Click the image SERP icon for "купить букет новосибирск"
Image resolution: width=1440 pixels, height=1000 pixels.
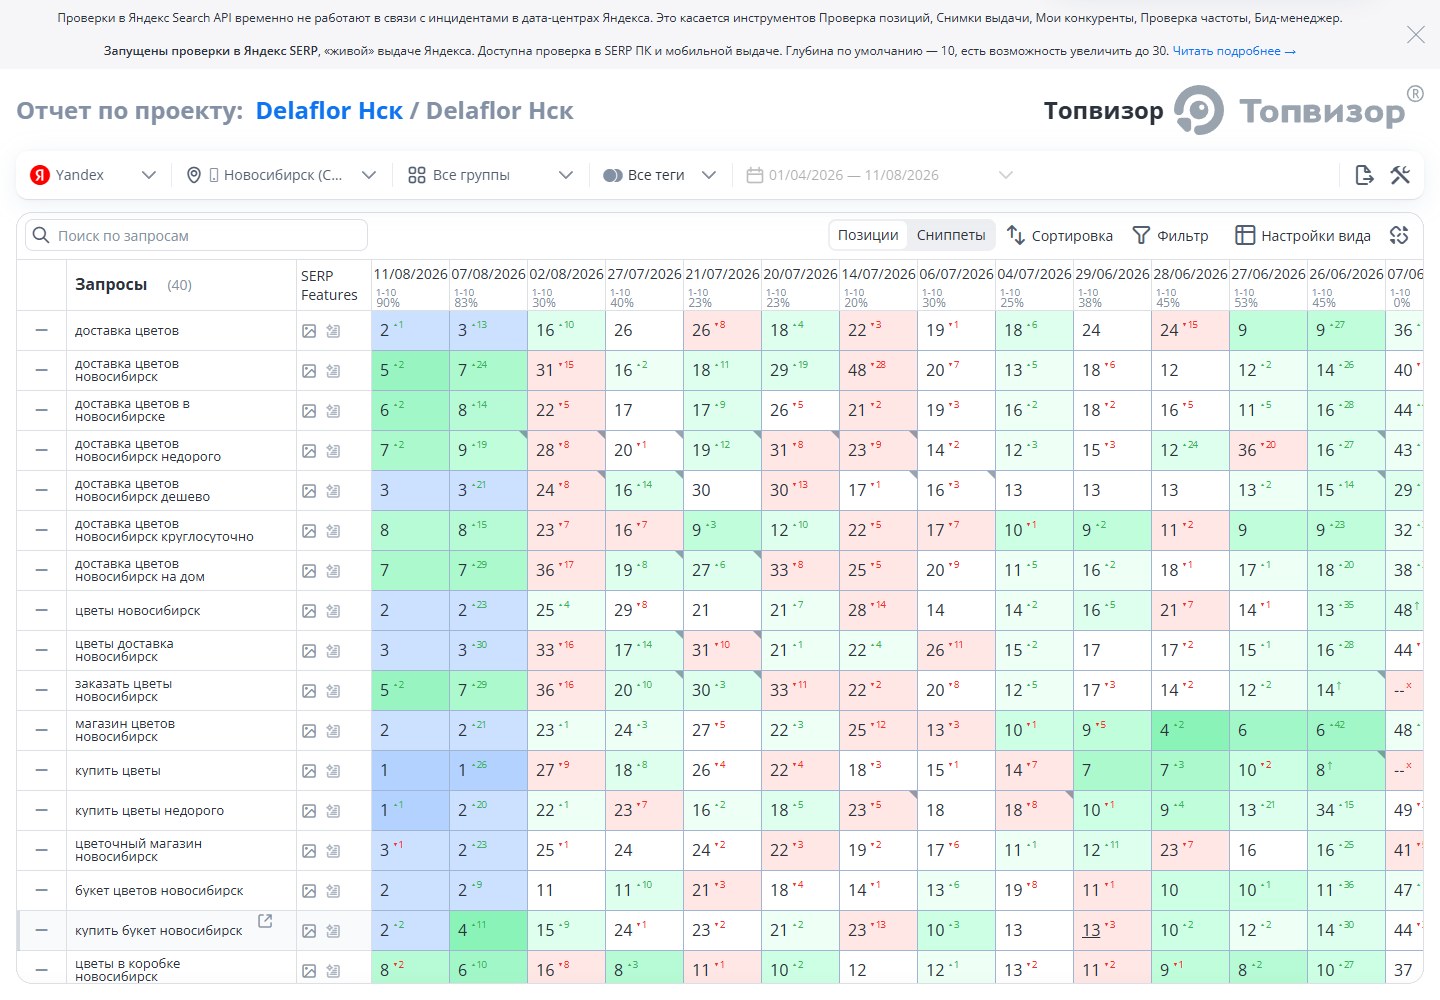(309, 931)
